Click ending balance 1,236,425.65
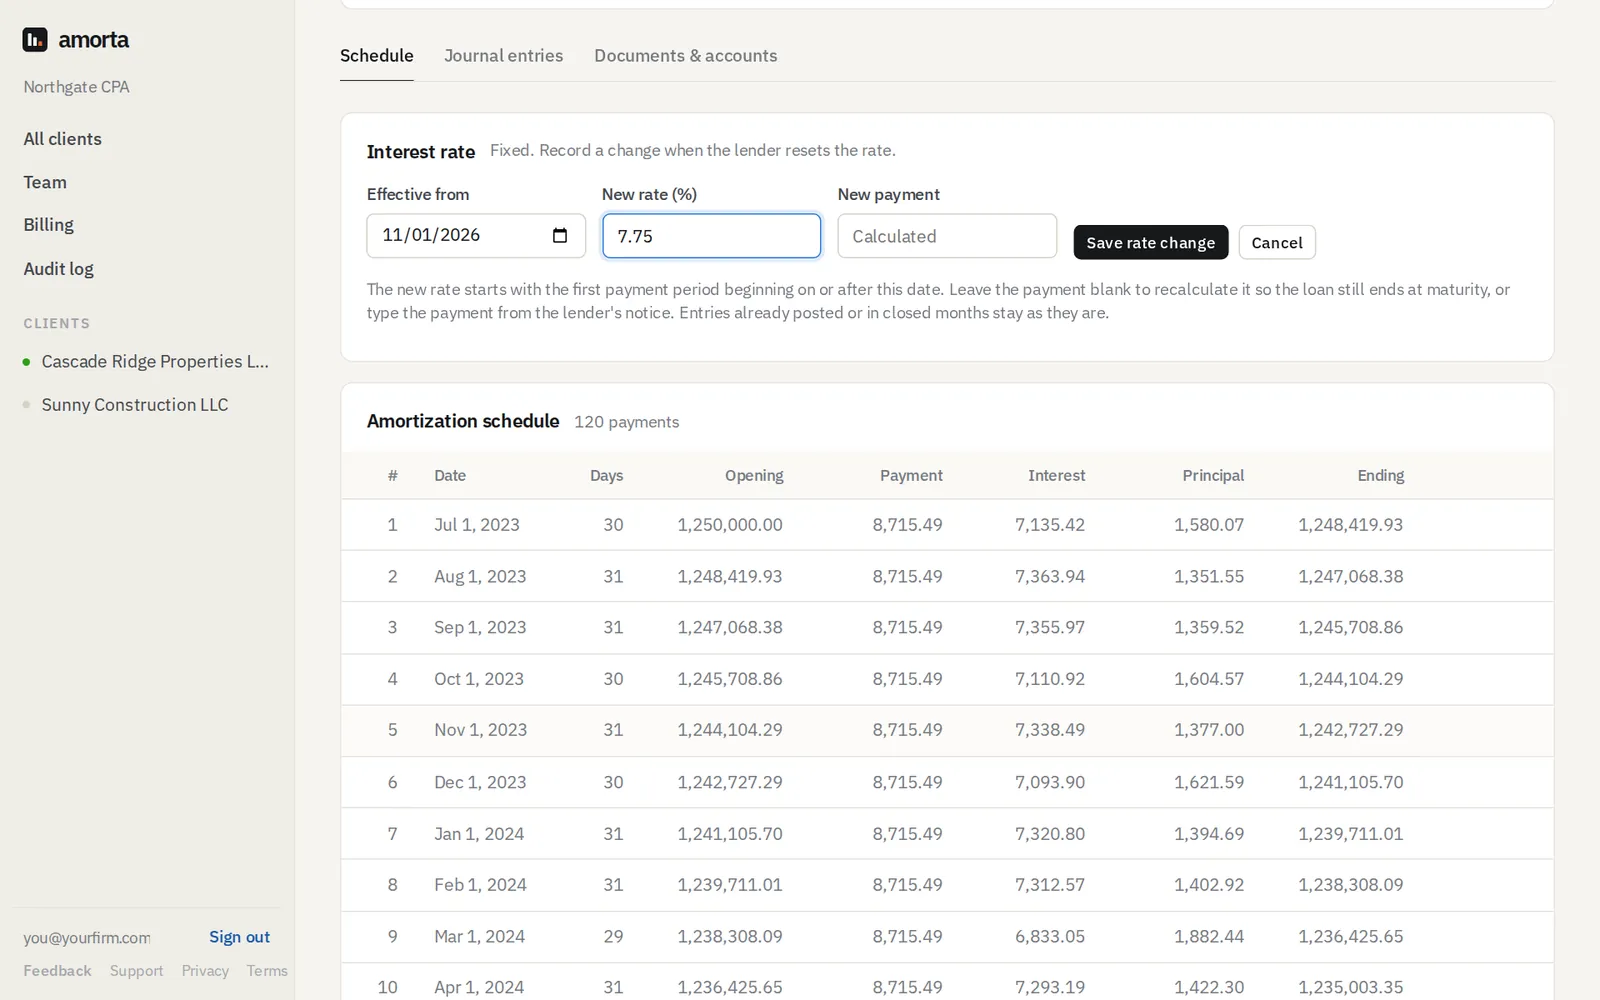Image resolution: width=1600 pixels, height=1000 pixels. point(1350,937)
